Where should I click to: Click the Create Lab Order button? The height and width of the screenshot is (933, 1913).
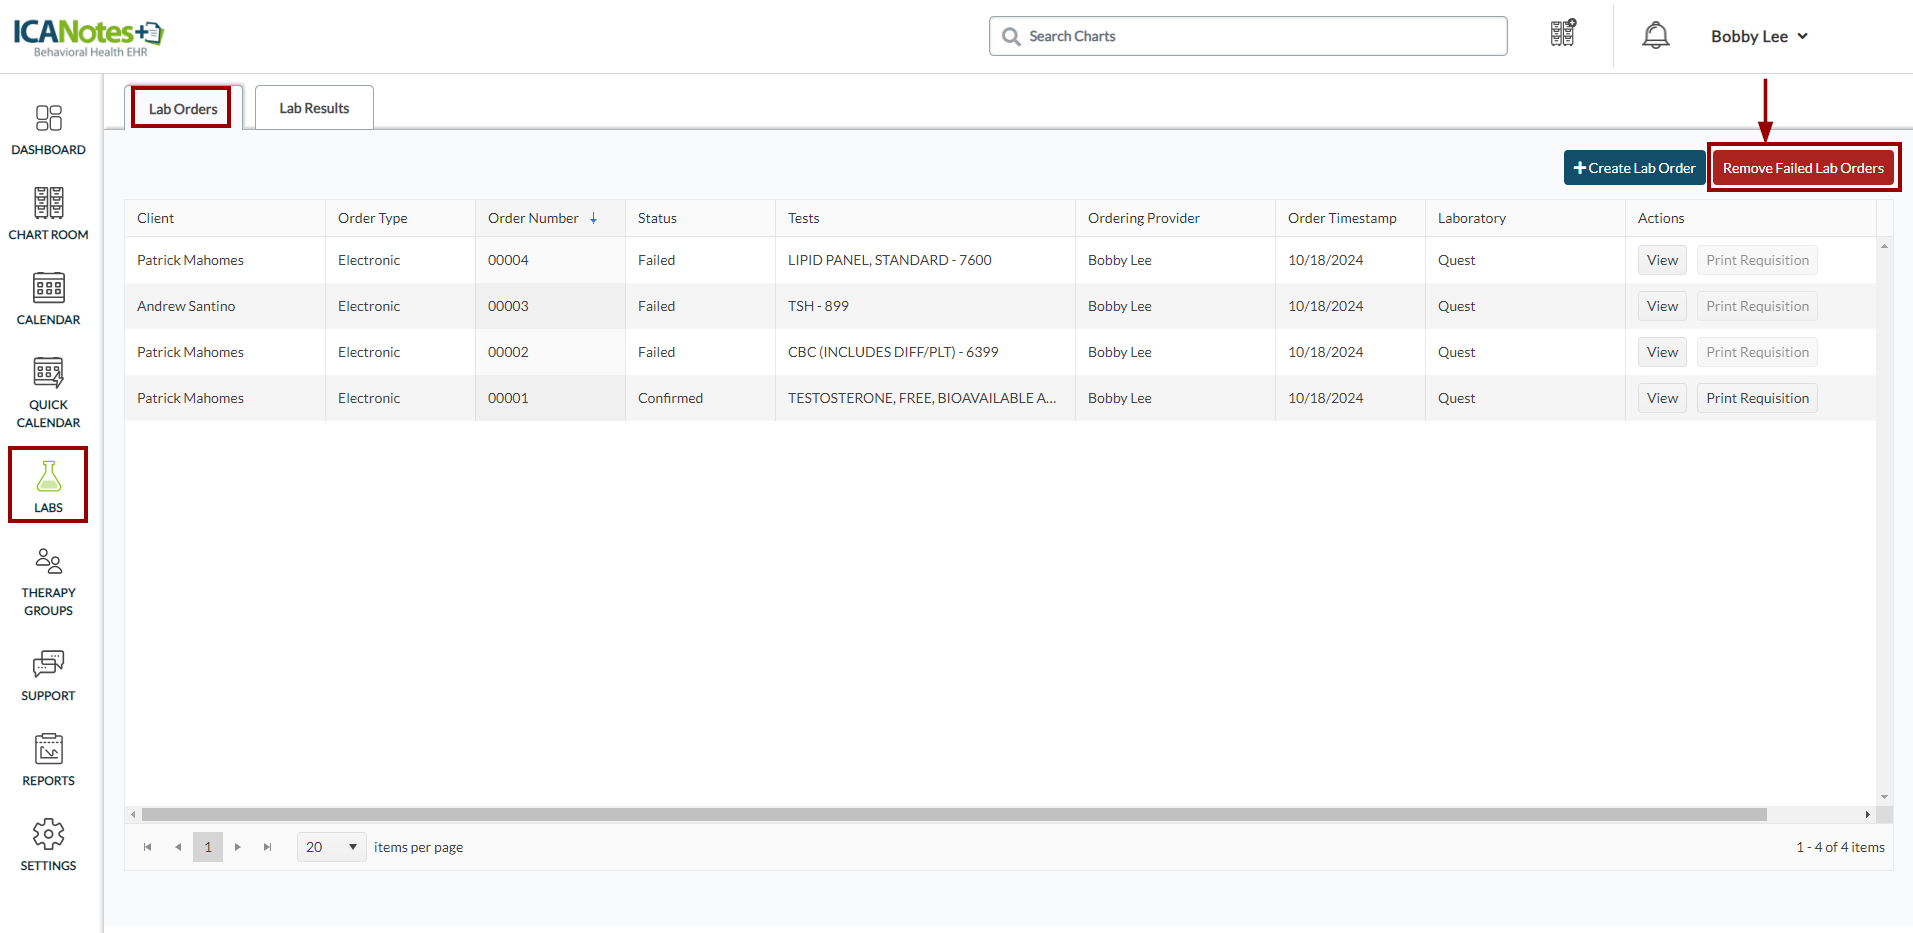(x=1634, y=168)
